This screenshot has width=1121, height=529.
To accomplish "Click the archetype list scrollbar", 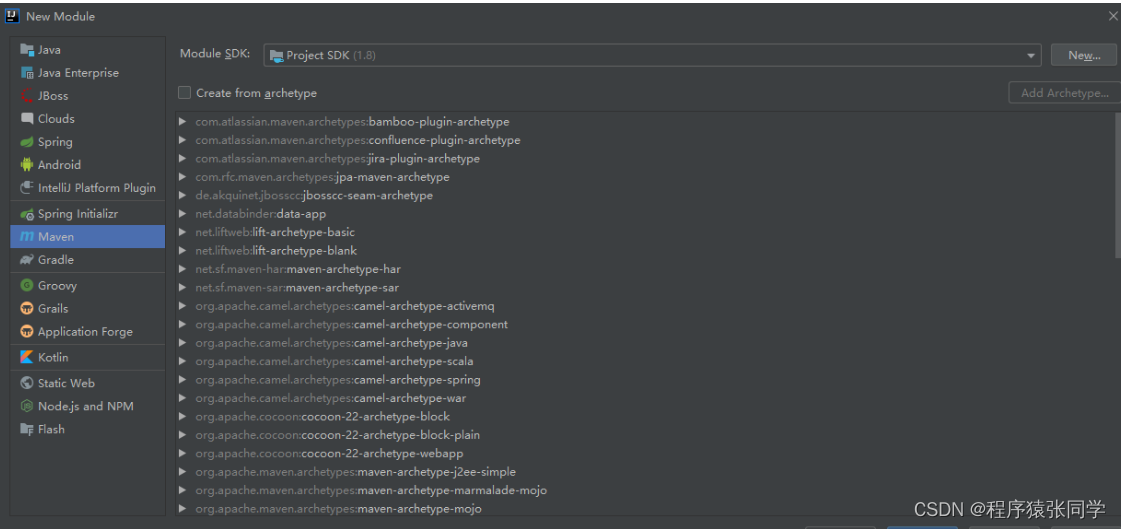I will click(x=1117, y=184).
